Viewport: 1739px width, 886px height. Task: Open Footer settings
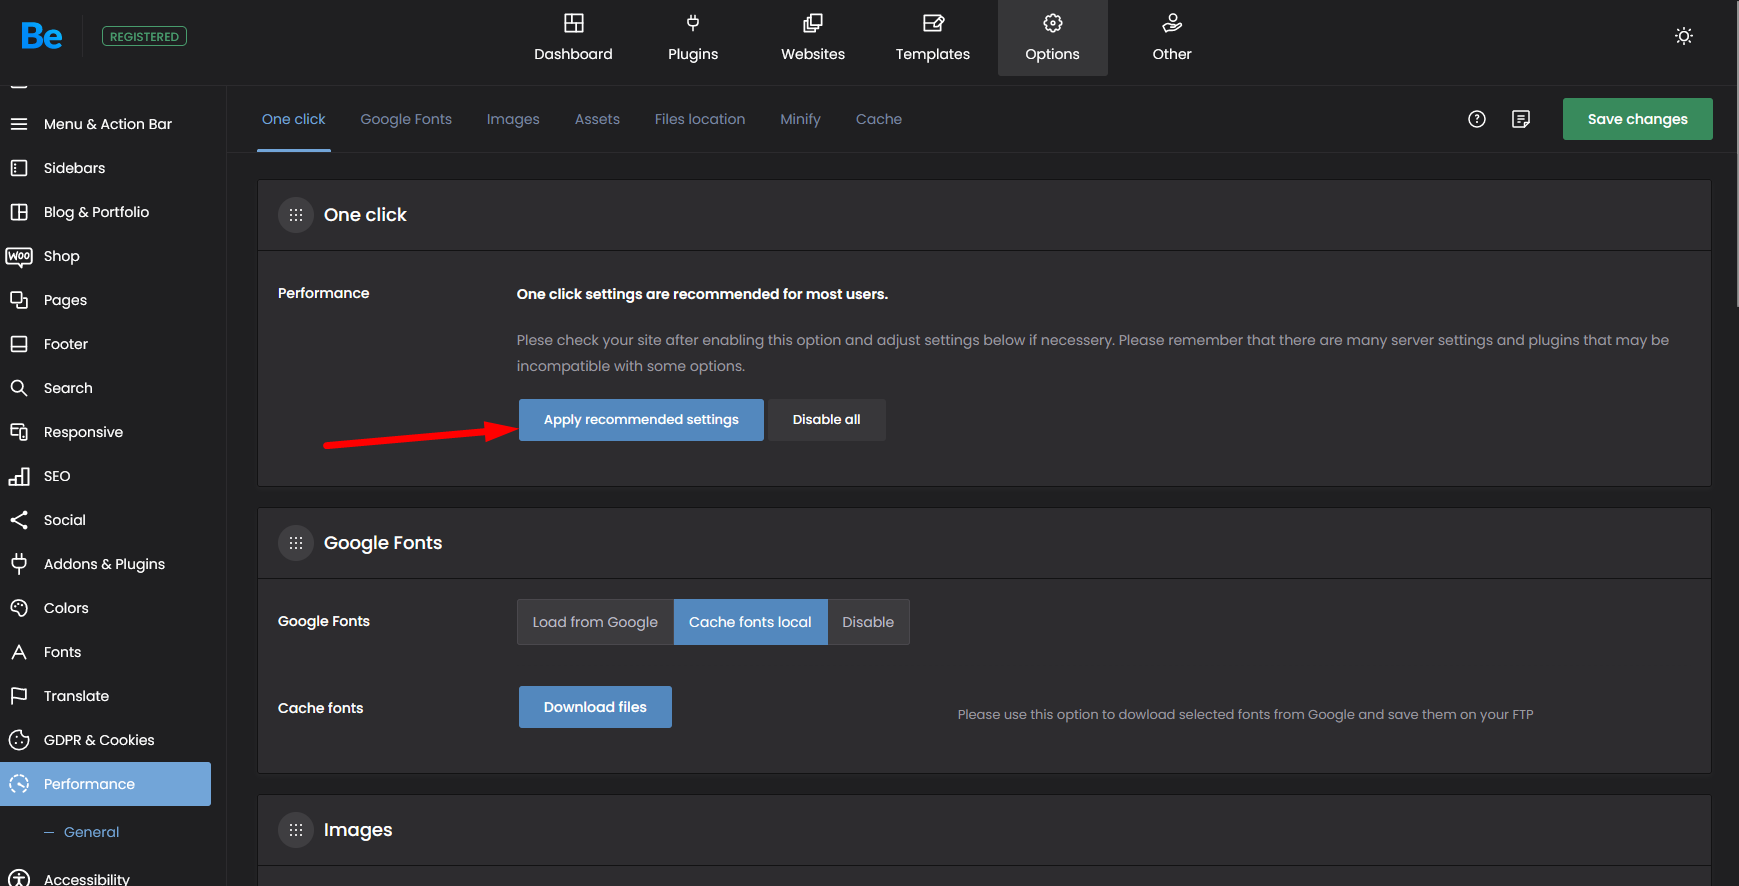pos(106,344)
